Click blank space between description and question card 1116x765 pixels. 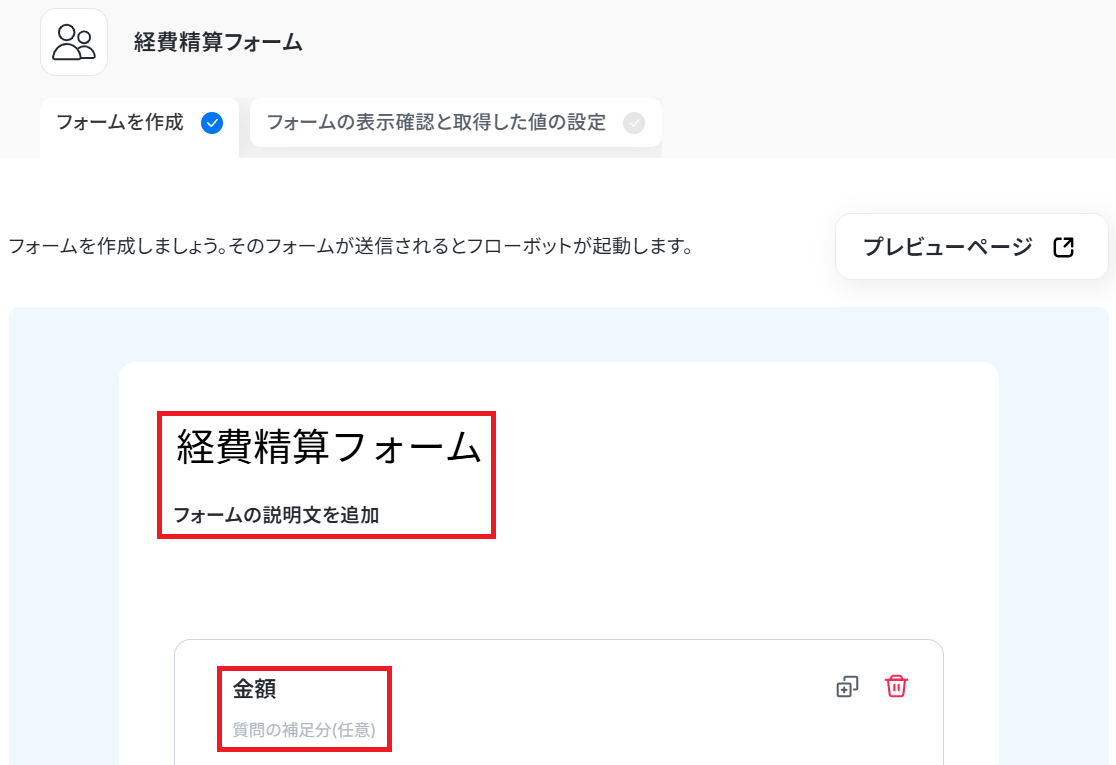click(559, 587)
